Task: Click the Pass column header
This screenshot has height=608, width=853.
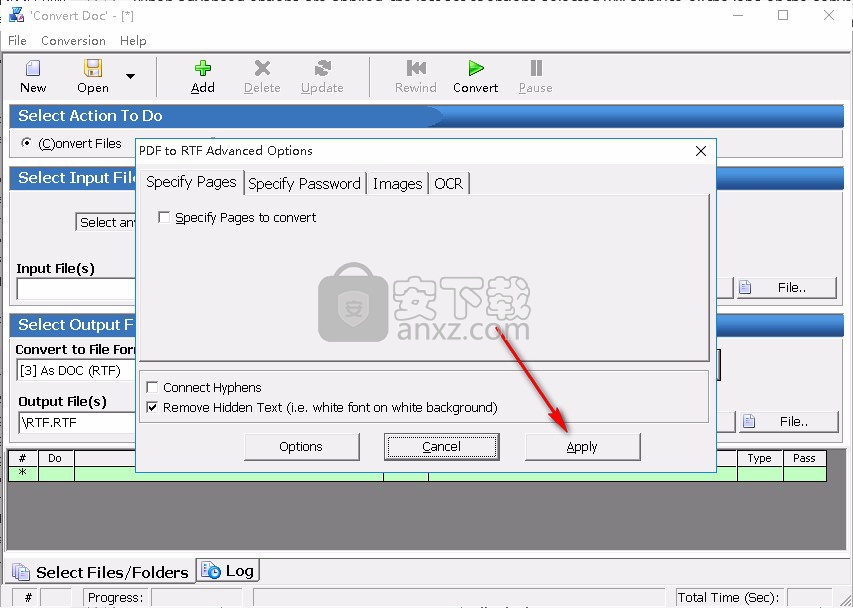Action: (x=804, y=458)
